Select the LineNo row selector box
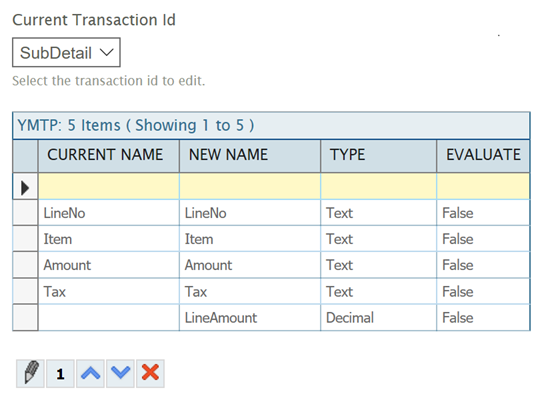Image resolution: width=556 pixels, height=402 pixels. (x=25, y=212)
